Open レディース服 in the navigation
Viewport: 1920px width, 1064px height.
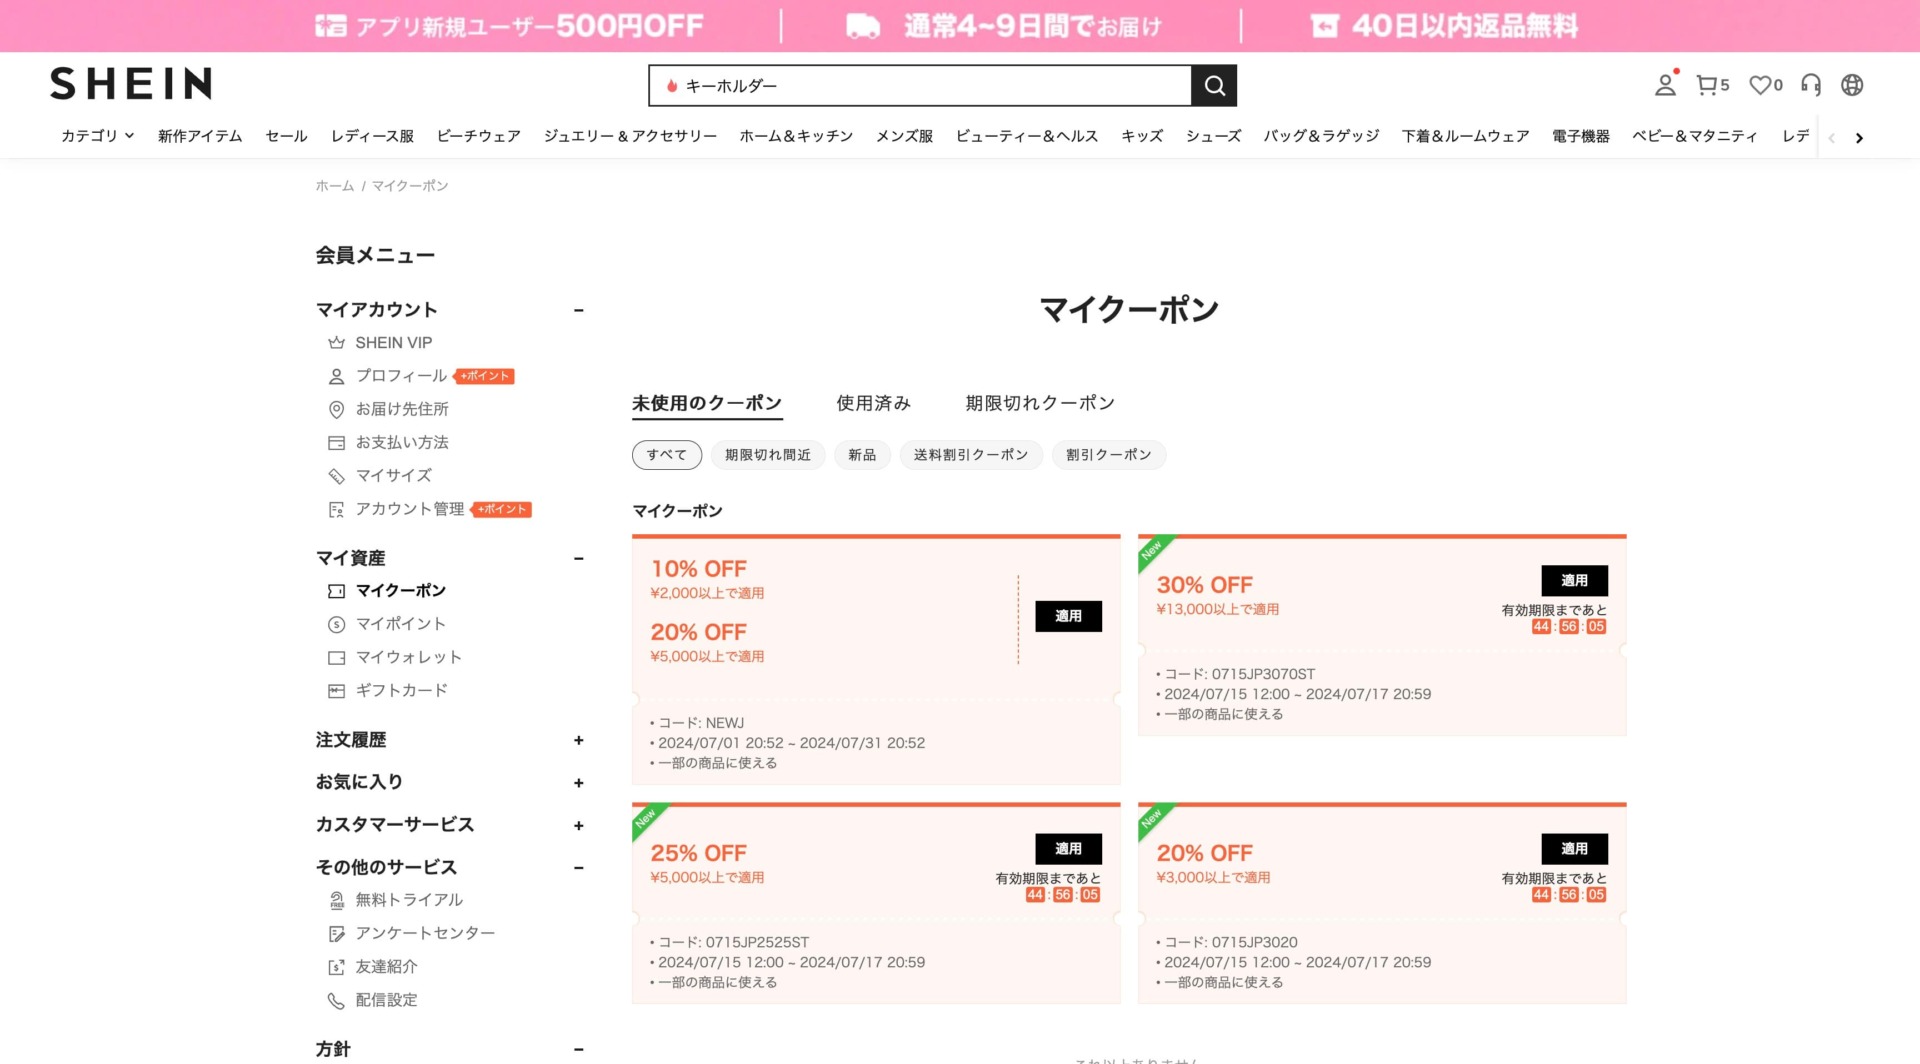(x=372, y=136)
